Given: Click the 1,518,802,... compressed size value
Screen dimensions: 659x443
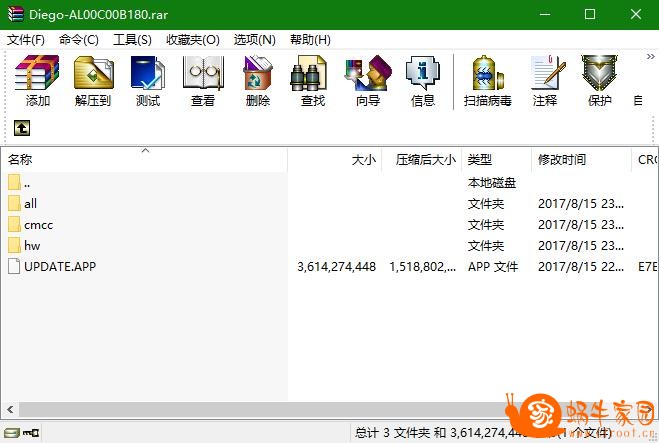Looking at the screenshot, I should pos(422,266).
